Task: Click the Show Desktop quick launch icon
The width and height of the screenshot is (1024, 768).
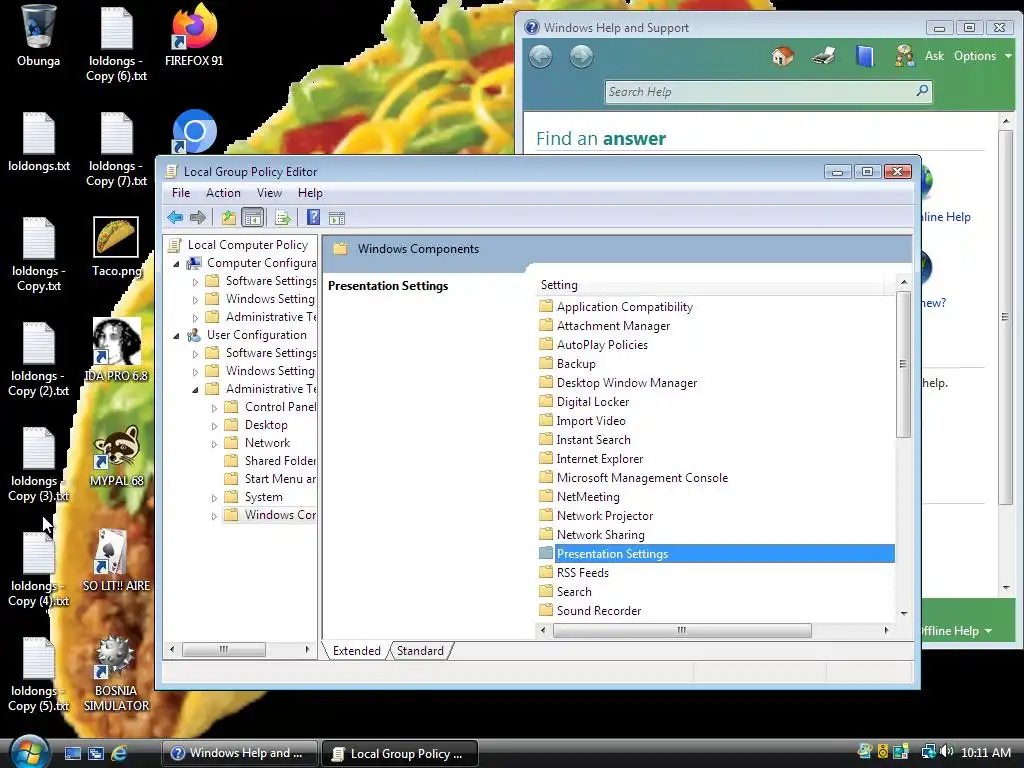Action: coord(72,753)
